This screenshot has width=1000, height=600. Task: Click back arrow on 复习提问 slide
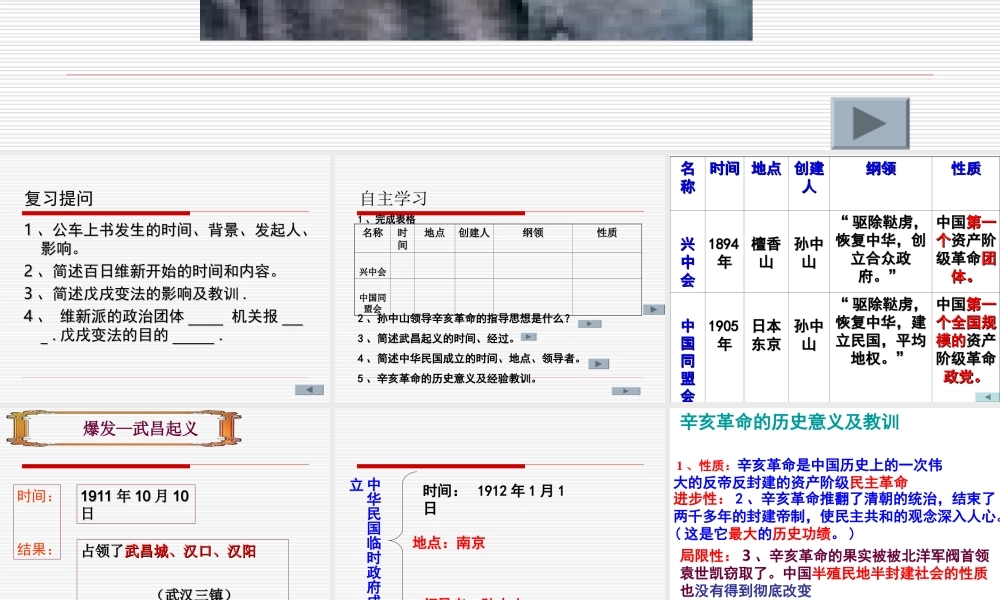309,390
